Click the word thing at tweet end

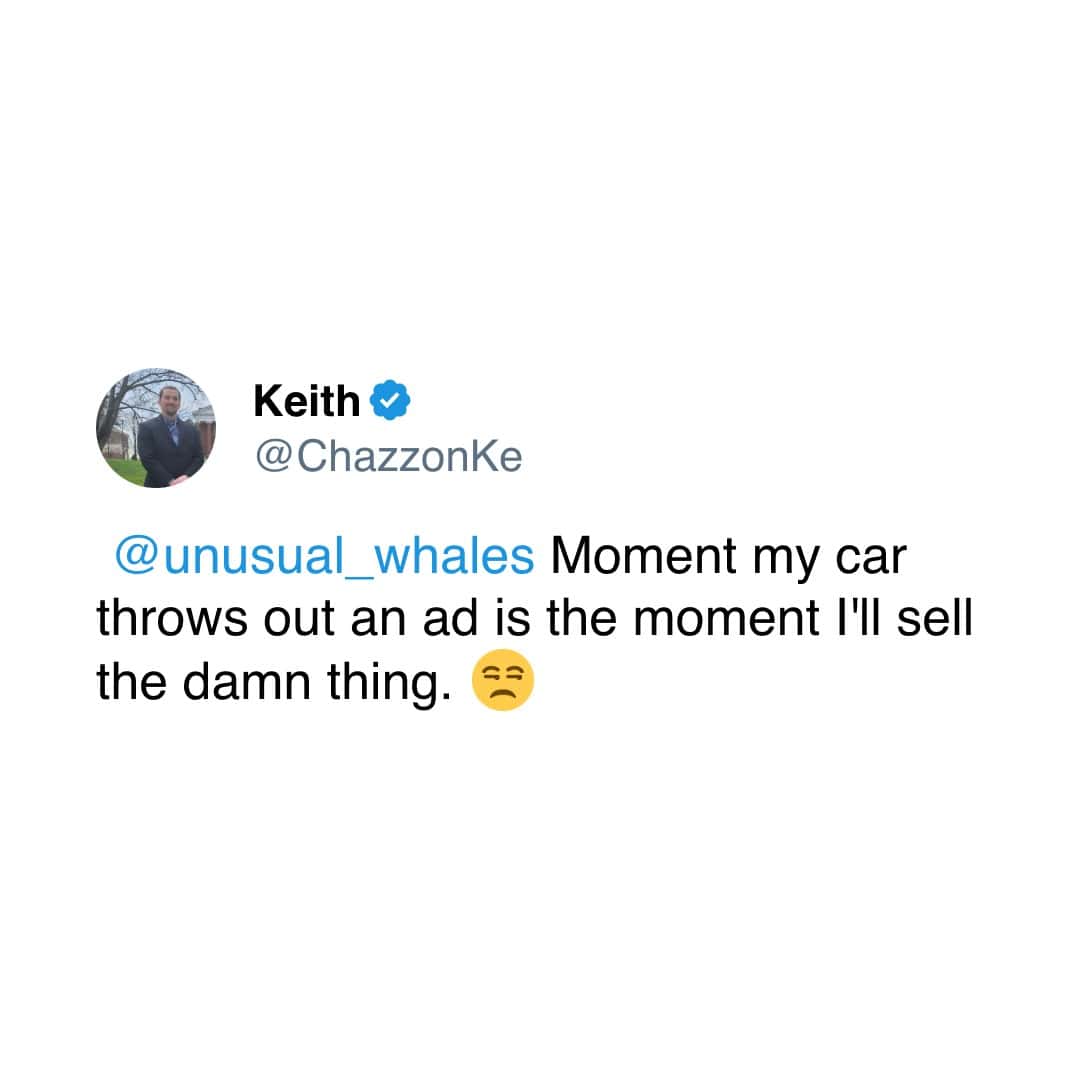[x=389, y=685]
